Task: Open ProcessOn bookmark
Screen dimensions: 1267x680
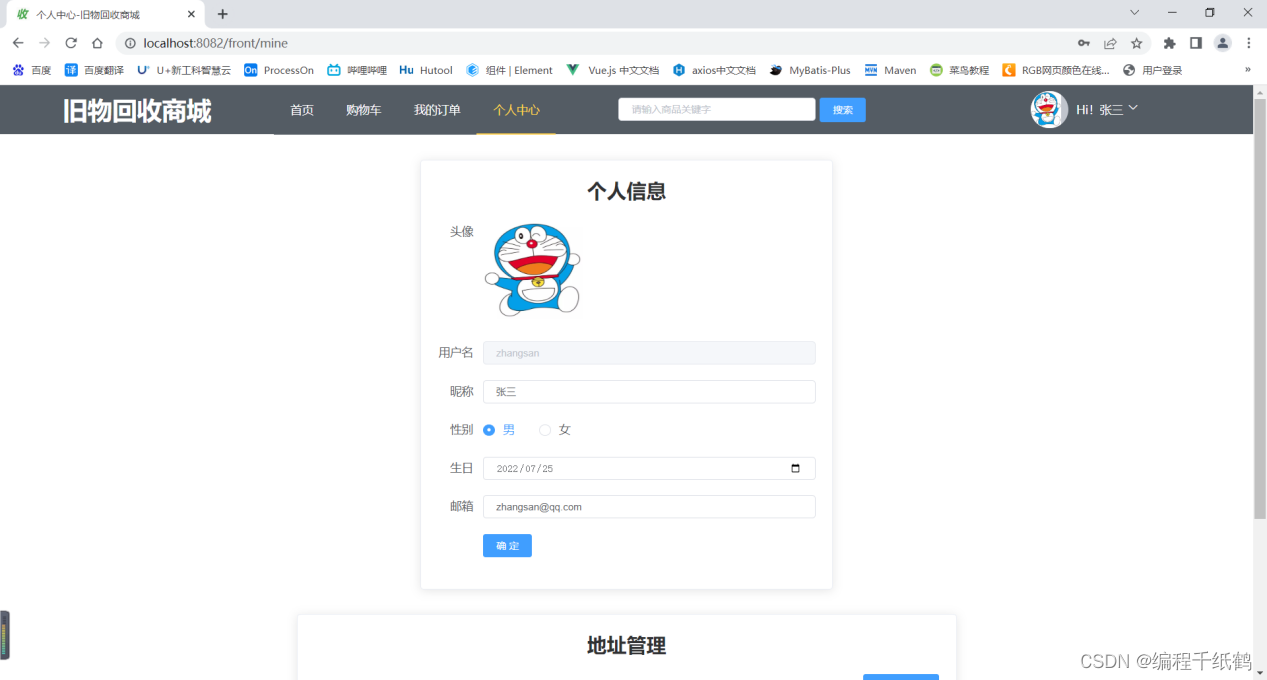Action: (279, 70)
